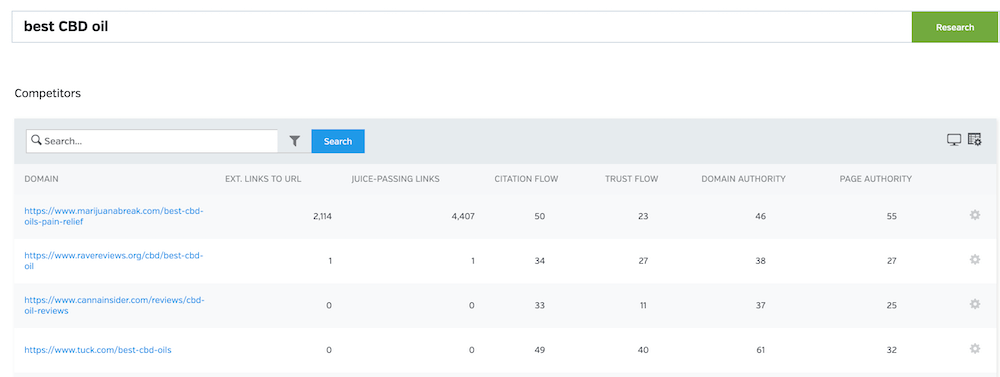Open gear settings for tuck.com row
Image resolution: width=1000 pixels, height=377 pixels.
click(x=974, y=349)
